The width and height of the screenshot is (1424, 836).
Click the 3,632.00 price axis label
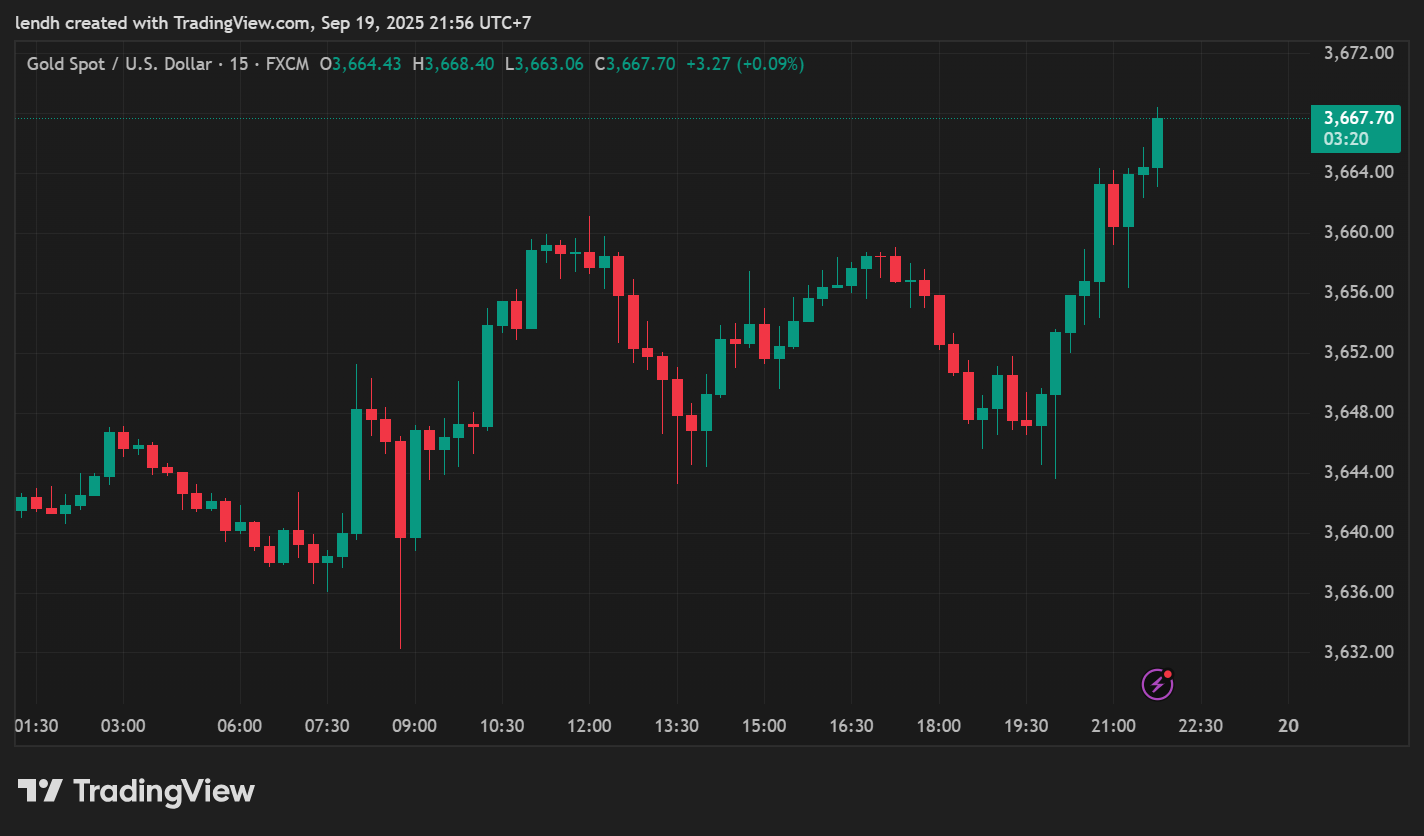(1358, 652)
